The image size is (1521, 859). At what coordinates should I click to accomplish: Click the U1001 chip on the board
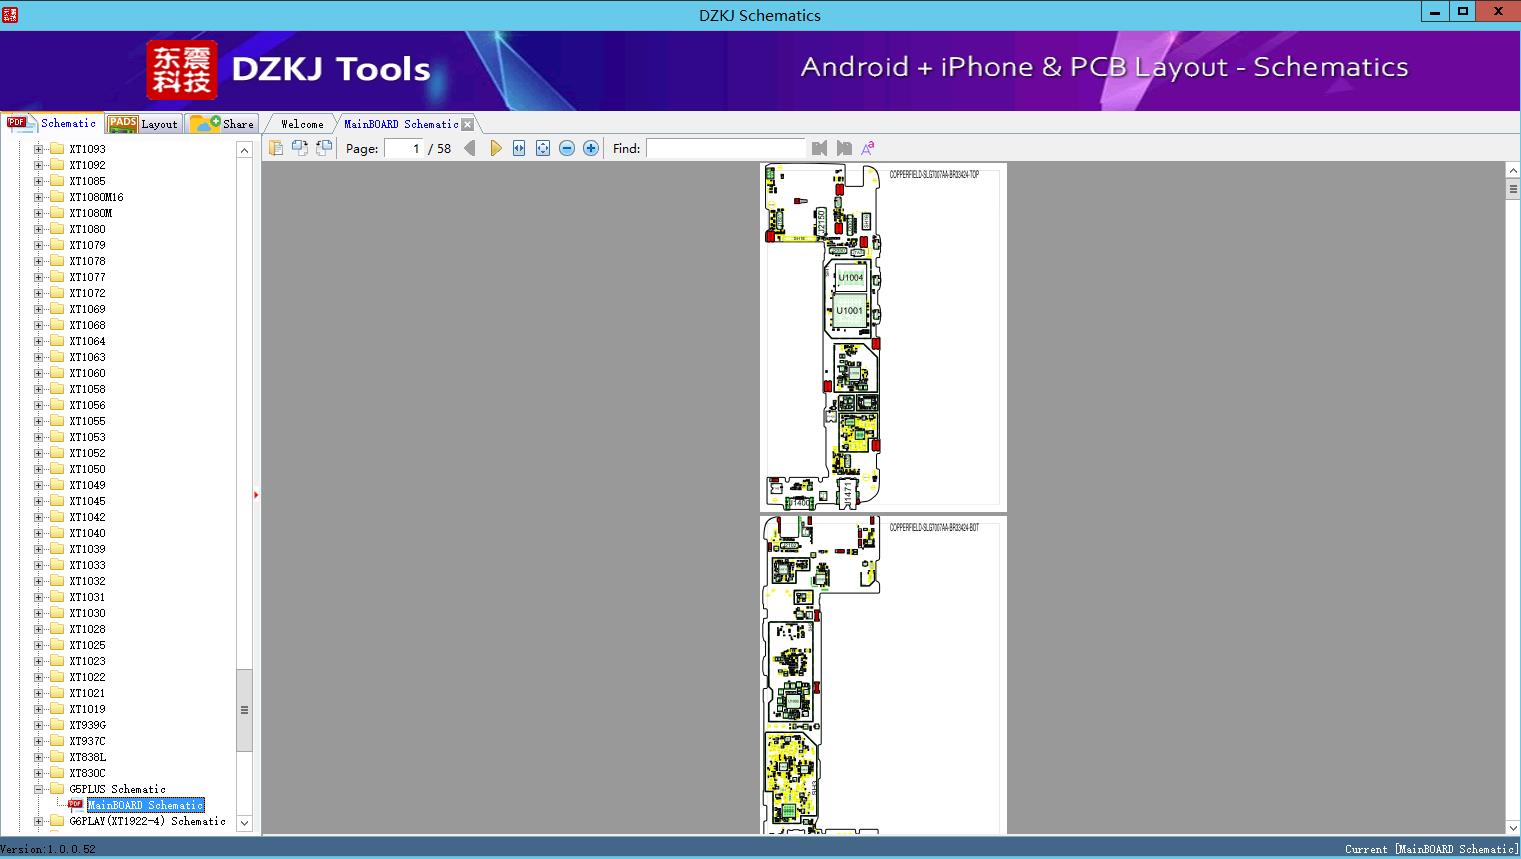(850, 311)
